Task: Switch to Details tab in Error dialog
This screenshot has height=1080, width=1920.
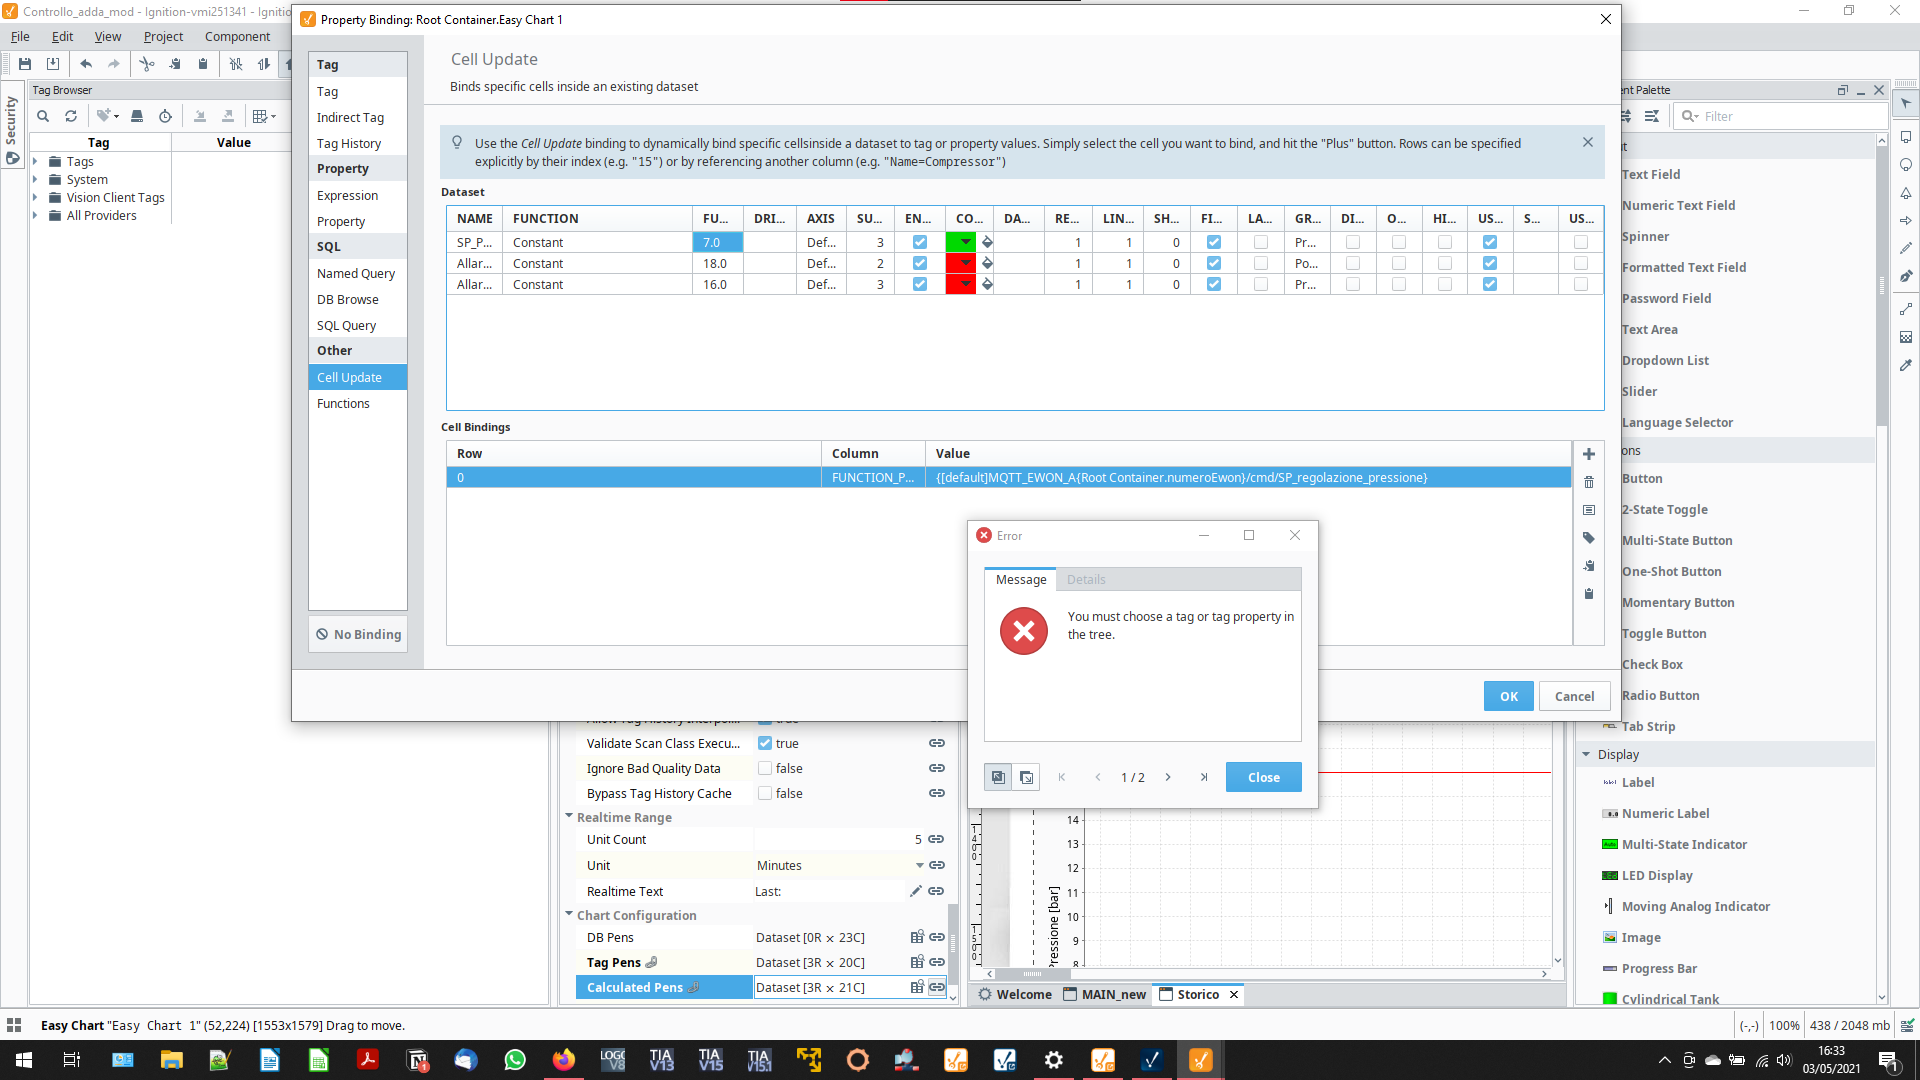Action: (x=1086, y=580)
